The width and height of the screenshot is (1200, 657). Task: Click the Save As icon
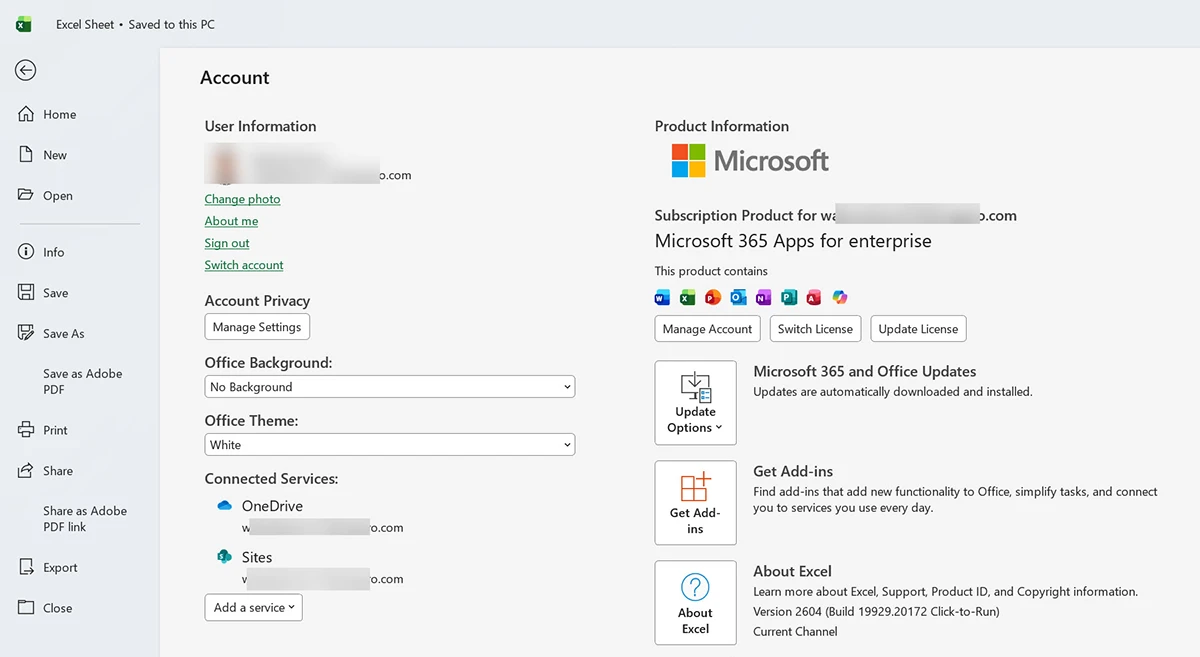coord(26,333)
